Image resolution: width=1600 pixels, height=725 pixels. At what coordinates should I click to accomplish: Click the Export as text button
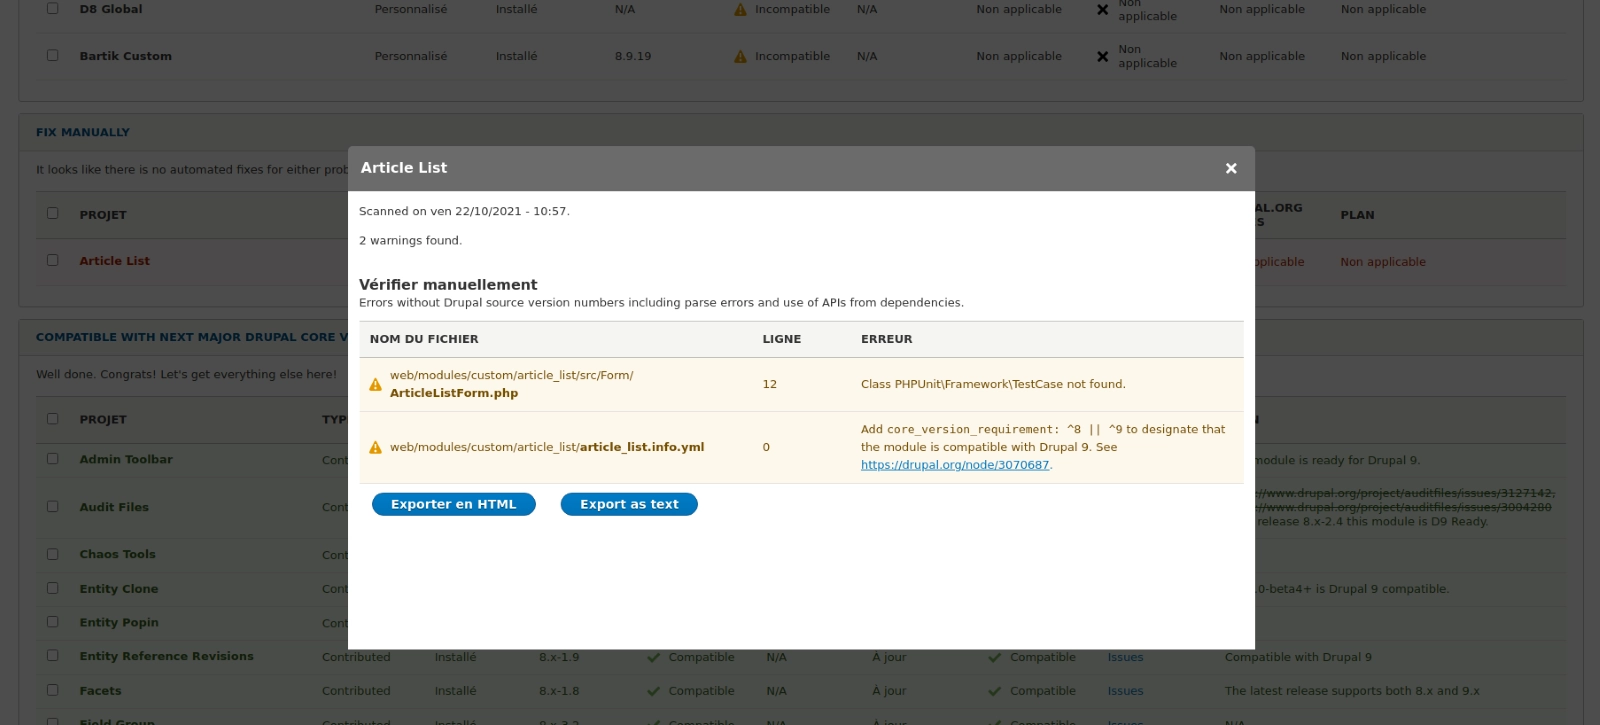coord(629,505)
